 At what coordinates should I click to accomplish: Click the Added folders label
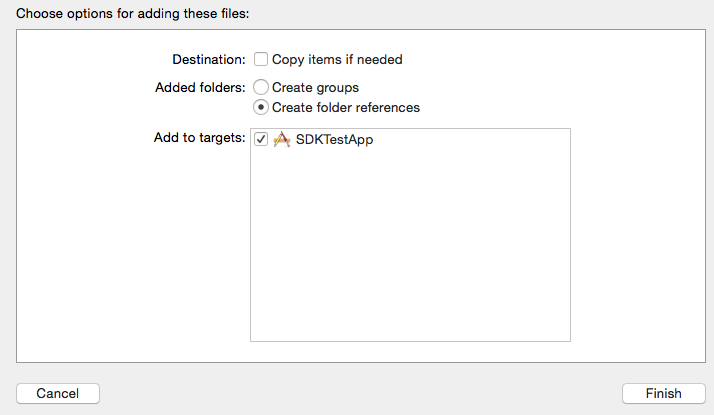[x=200, y=87]
